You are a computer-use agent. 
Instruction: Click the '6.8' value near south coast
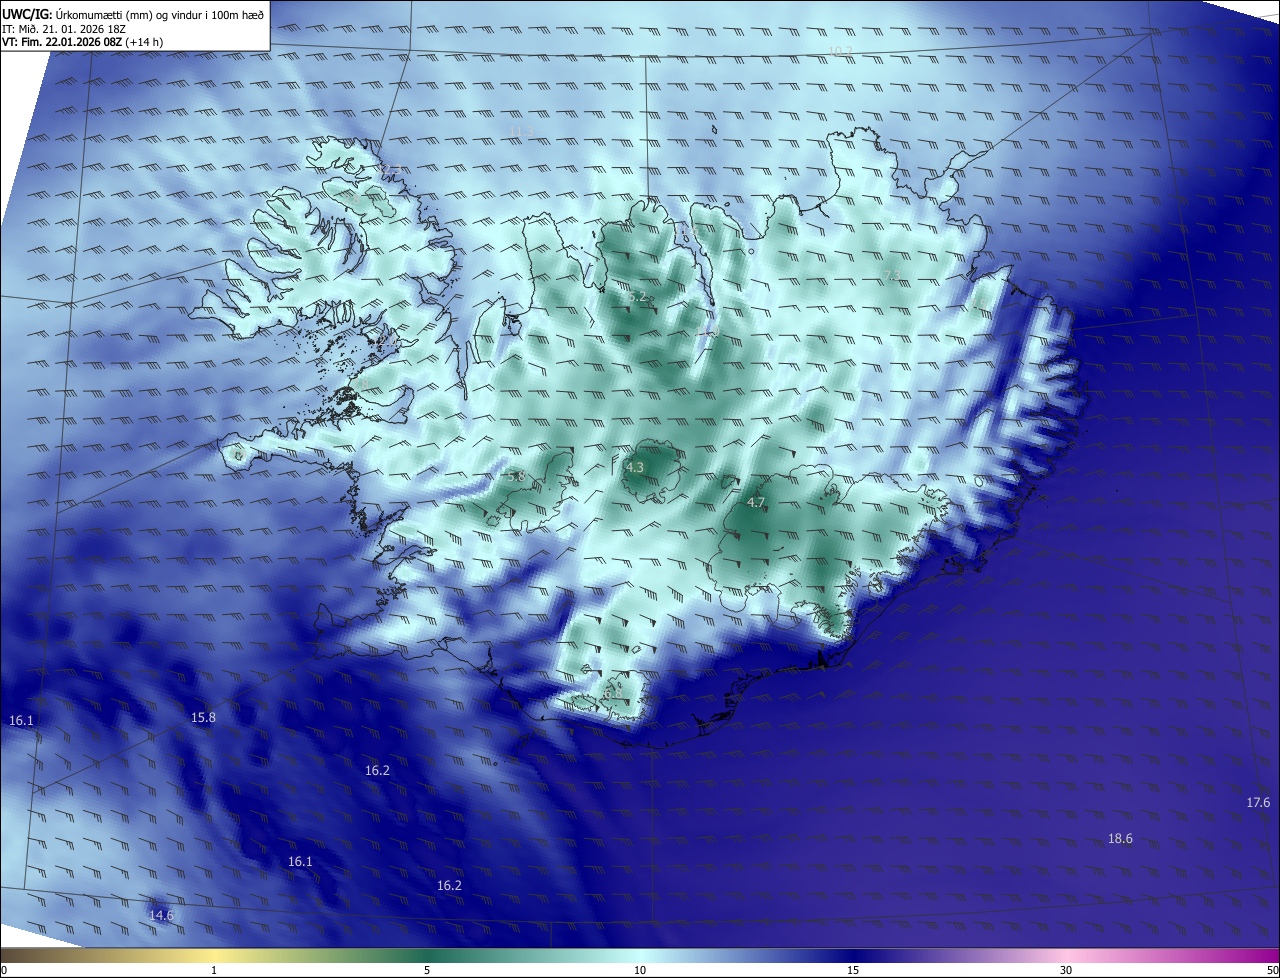point(613,692)
